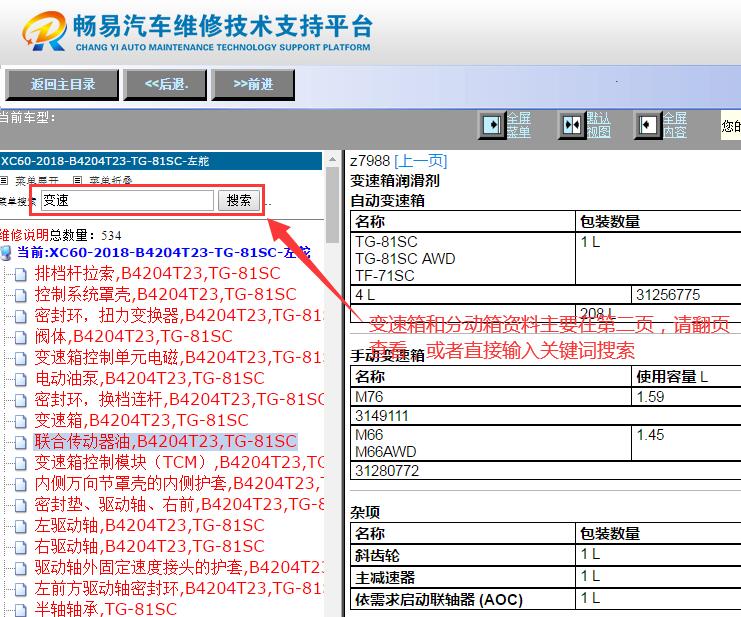This screenshot has height=617, width=741.
Task: Click document icon beside 联合传动器油
Action: (x=20, y=443)
